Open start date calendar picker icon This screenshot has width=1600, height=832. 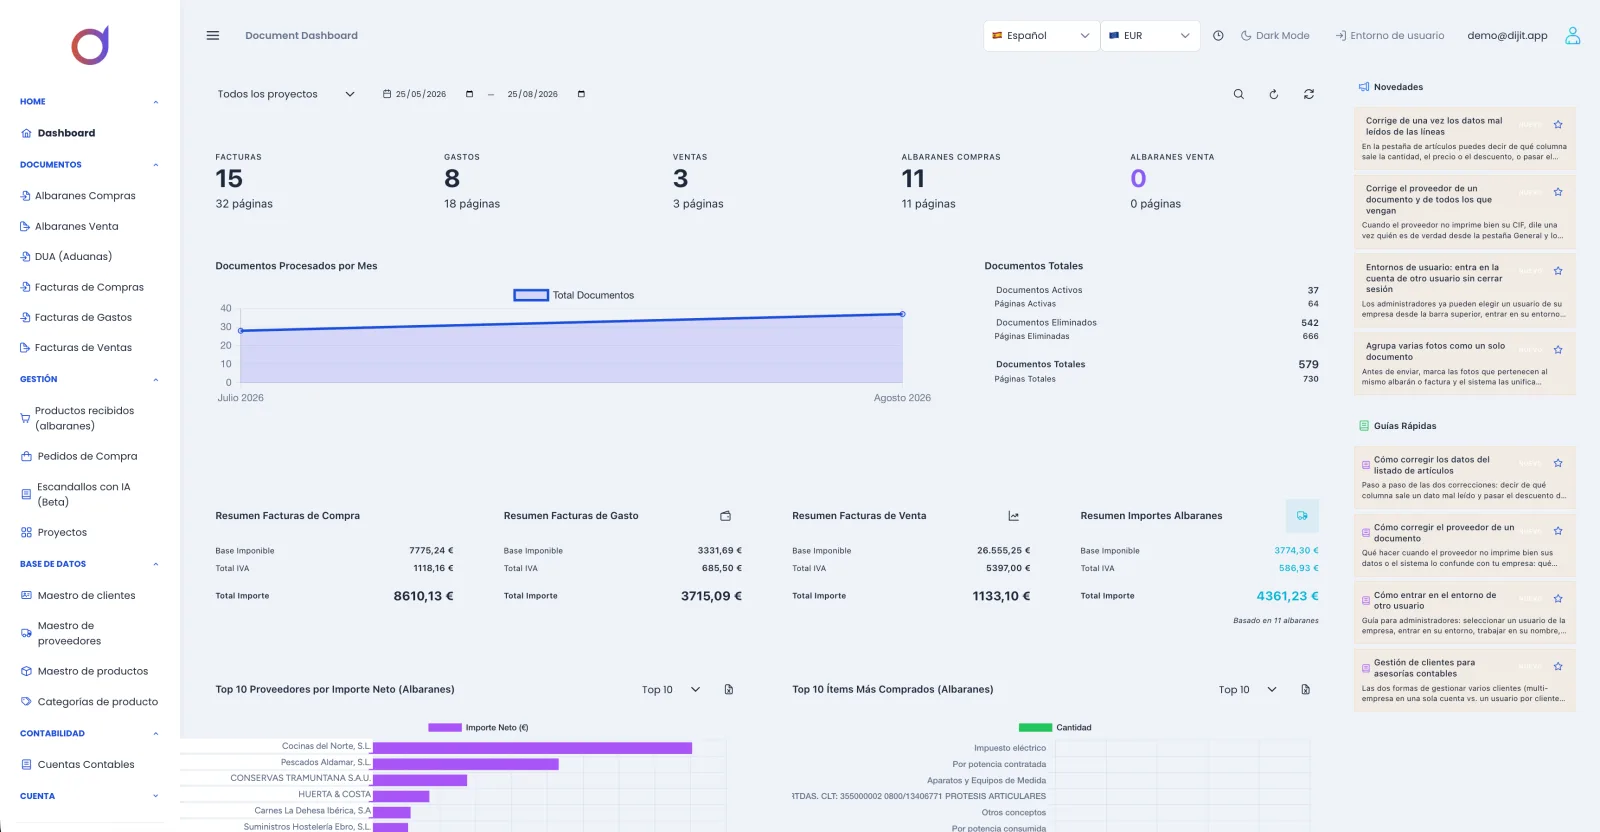469,94
